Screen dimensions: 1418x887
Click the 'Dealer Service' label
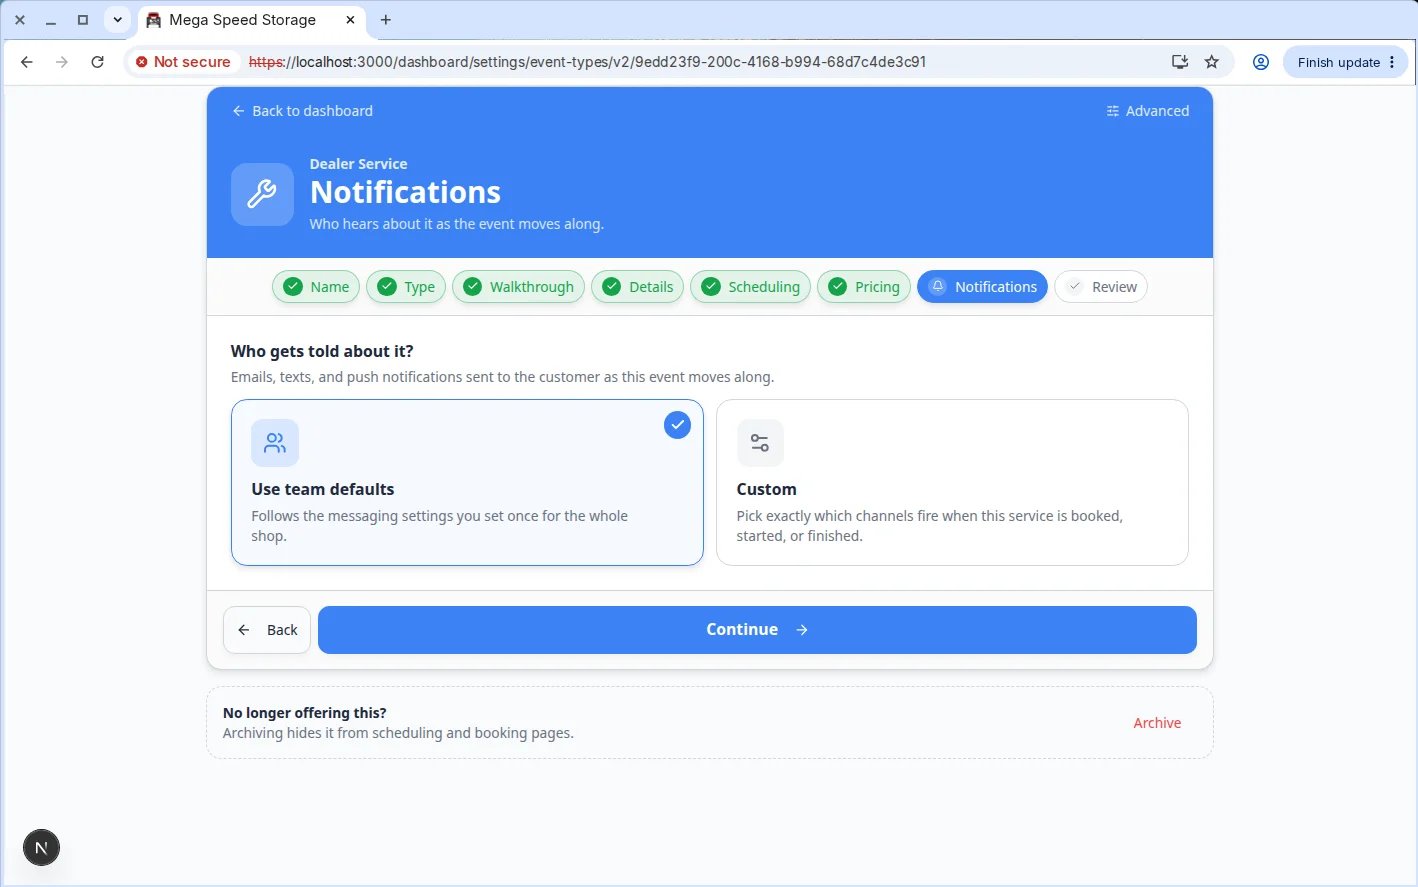(358, 164)
